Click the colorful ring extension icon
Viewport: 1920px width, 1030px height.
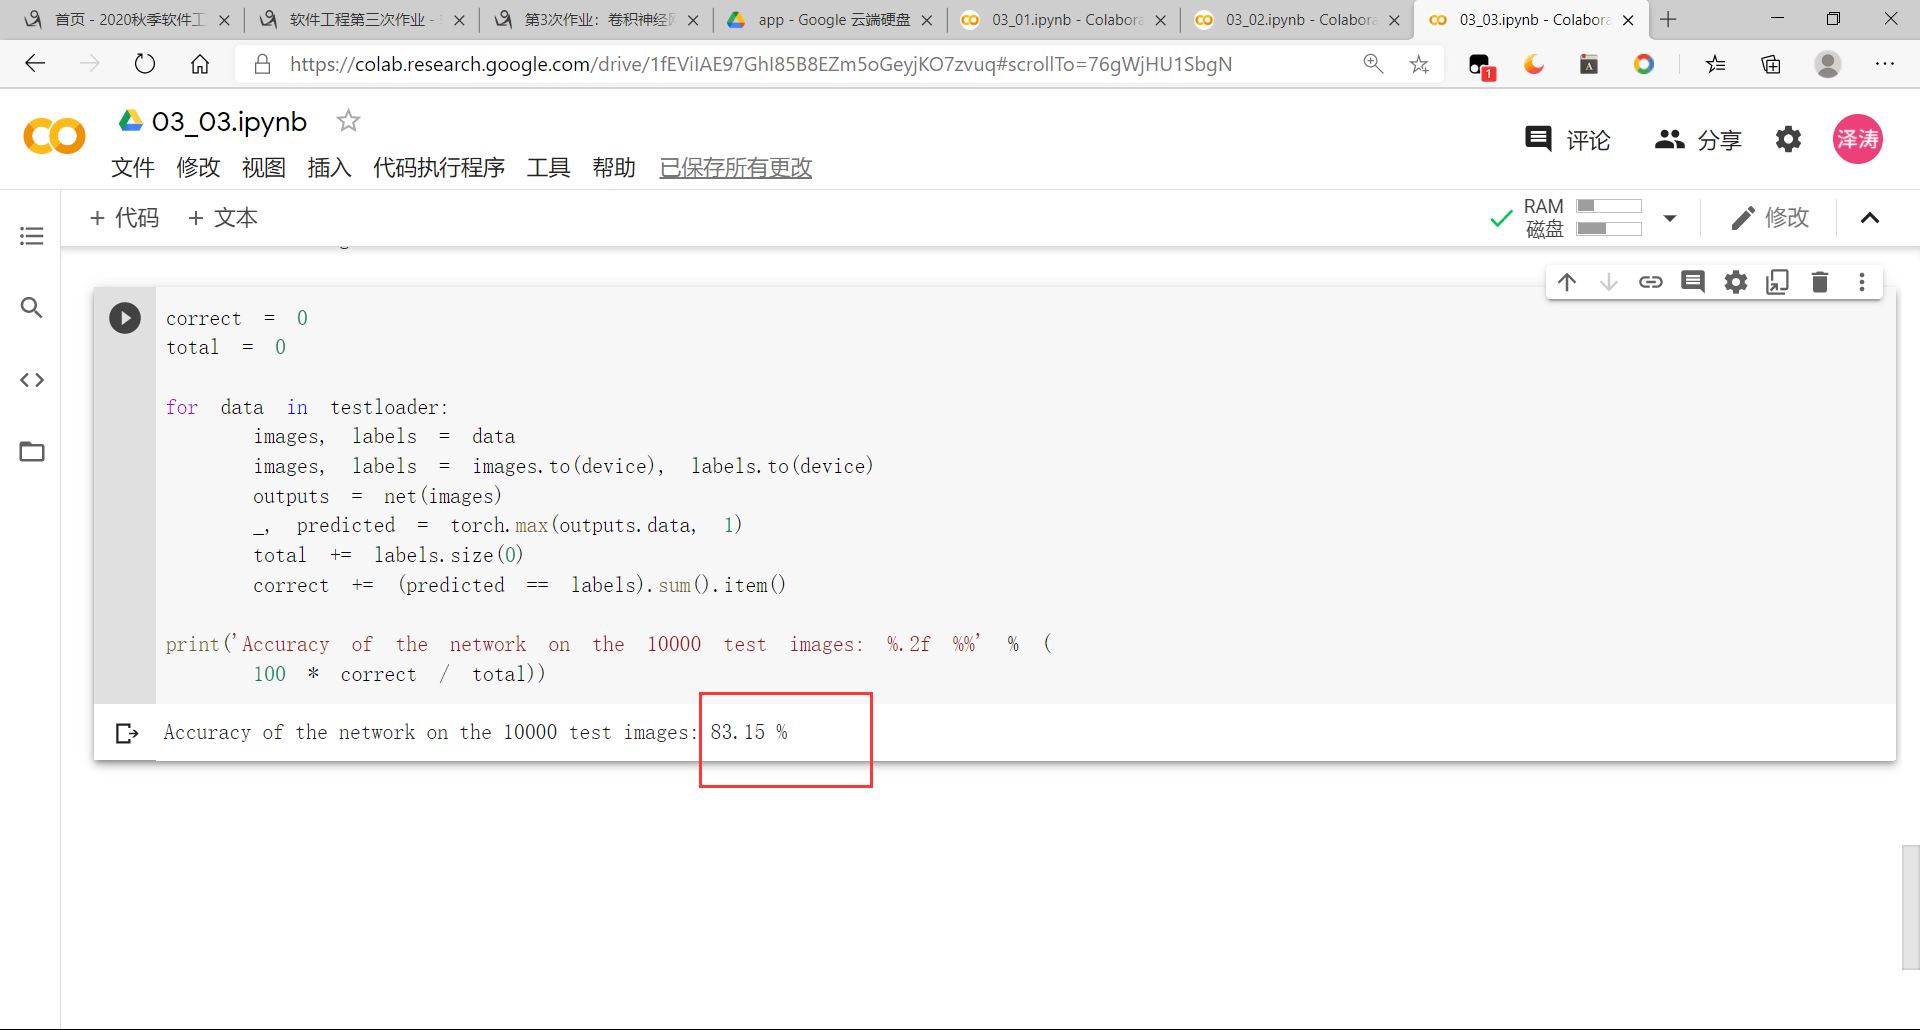pos(1644,64)
